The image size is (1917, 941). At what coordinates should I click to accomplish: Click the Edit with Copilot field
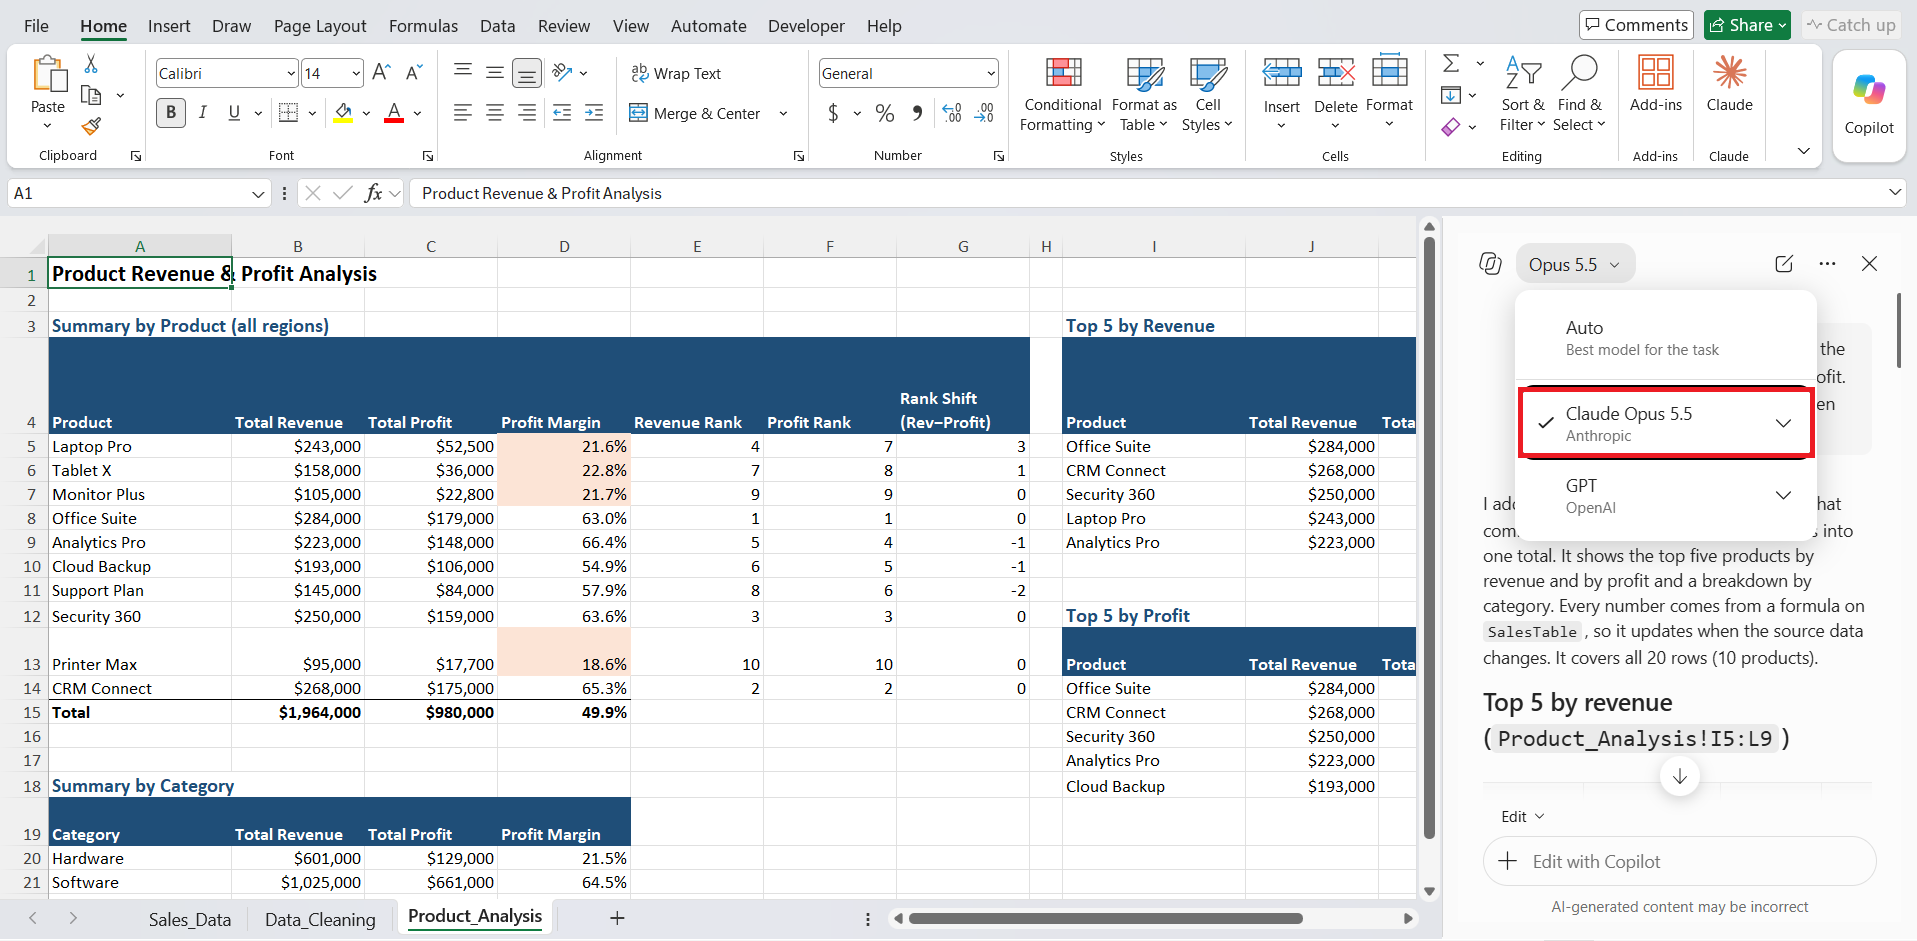1679,861
